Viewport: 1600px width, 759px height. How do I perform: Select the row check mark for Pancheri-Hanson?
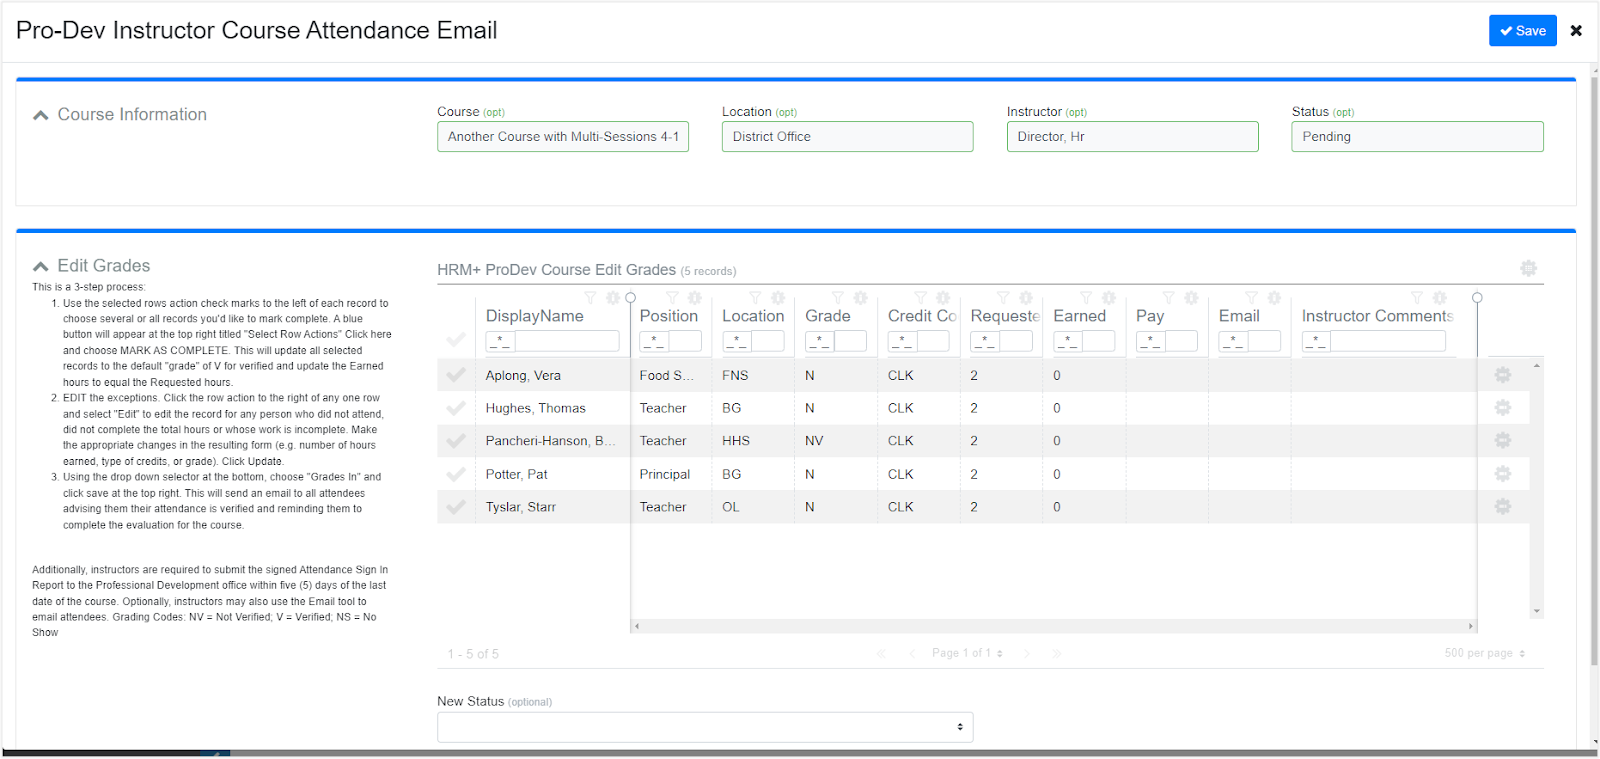tap(456, 441)
